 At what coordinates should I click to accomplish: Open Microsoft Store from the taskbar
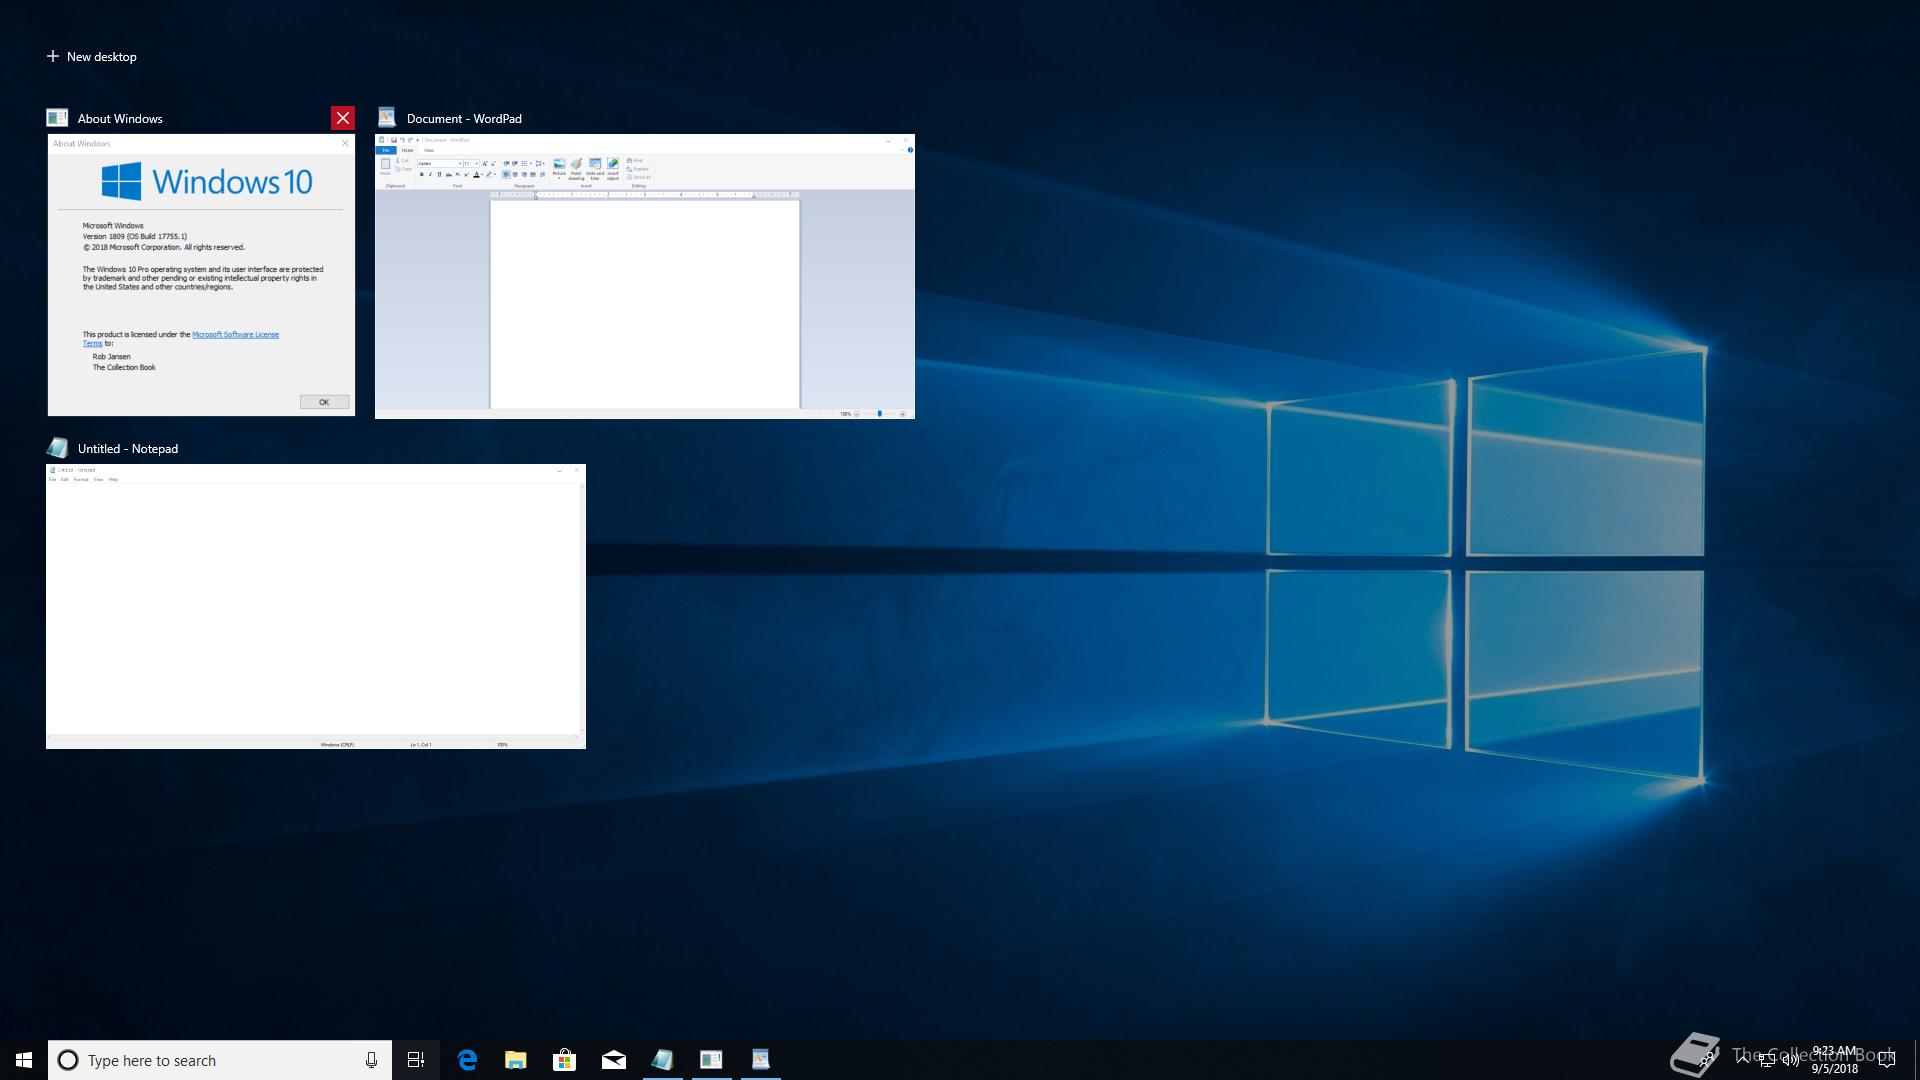[x=565, y=1060]
